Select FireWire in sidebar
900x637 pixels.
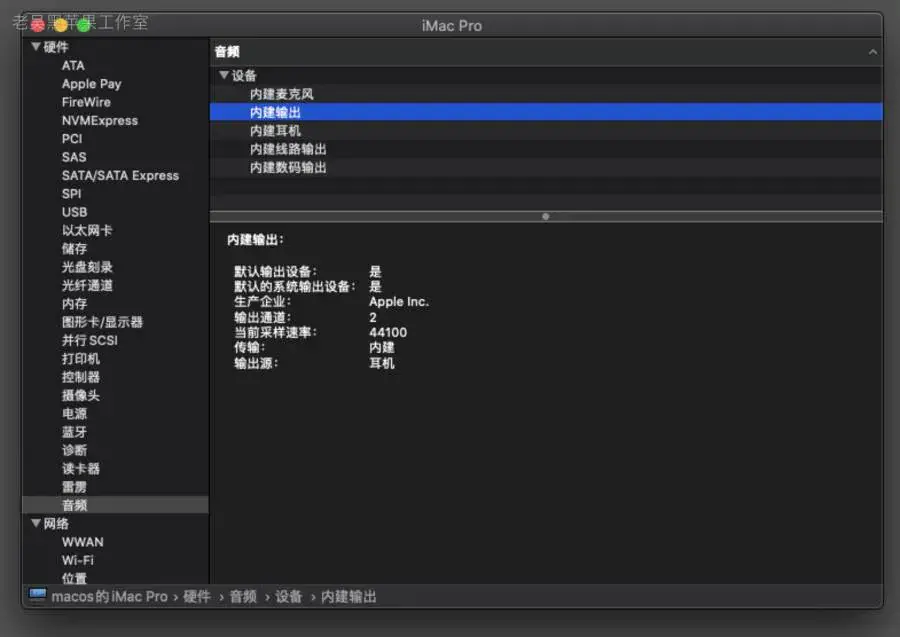click(86, 102)
